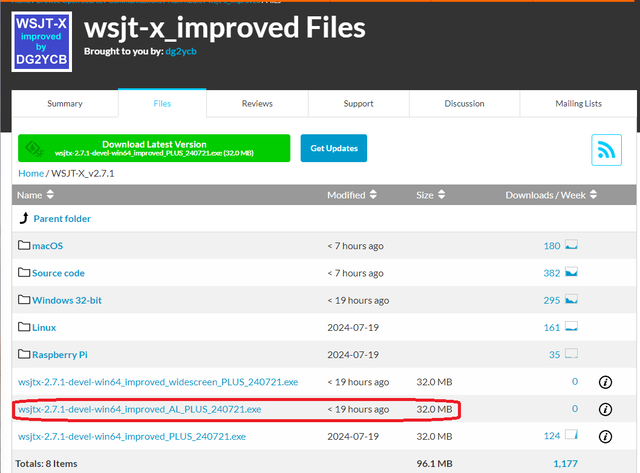Select the 'WSJT-X_v2.7.1' breadcrumb text
The image size is (640, 473).
pos(83,173)
